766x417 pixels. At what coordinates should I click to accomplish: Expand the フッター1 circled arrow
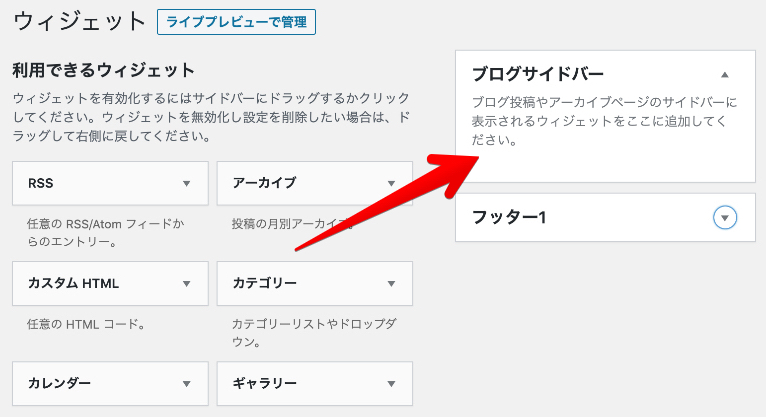(726, 217)
